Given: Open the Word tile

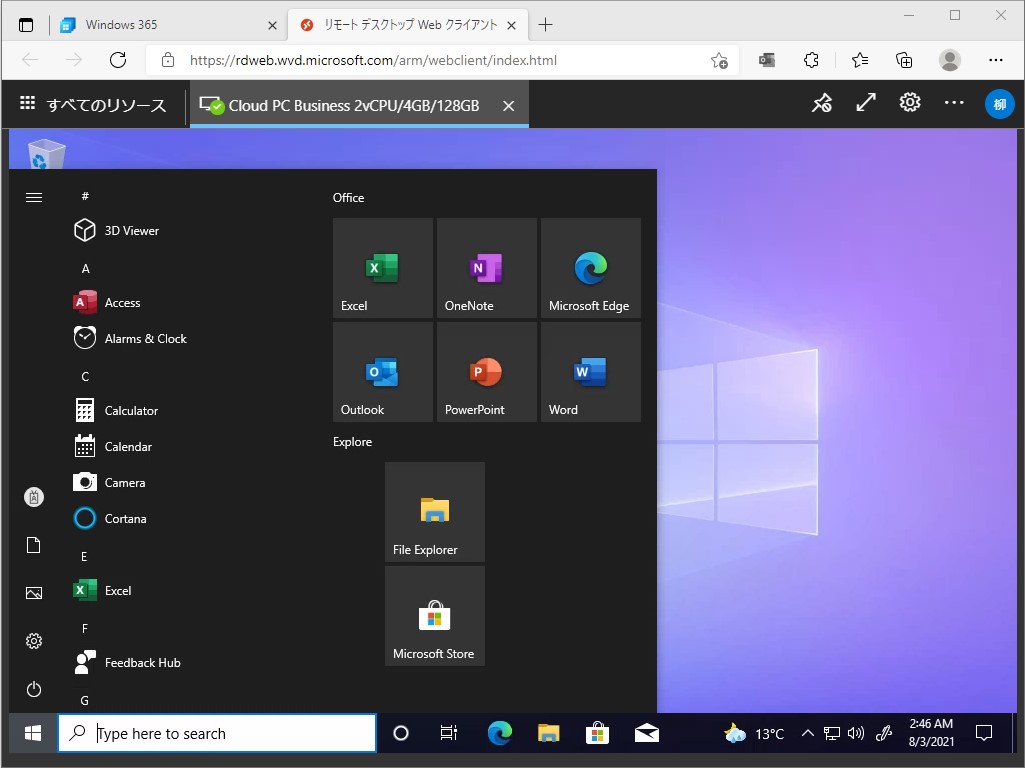Looking at the screenshot, I should (590, 371).
